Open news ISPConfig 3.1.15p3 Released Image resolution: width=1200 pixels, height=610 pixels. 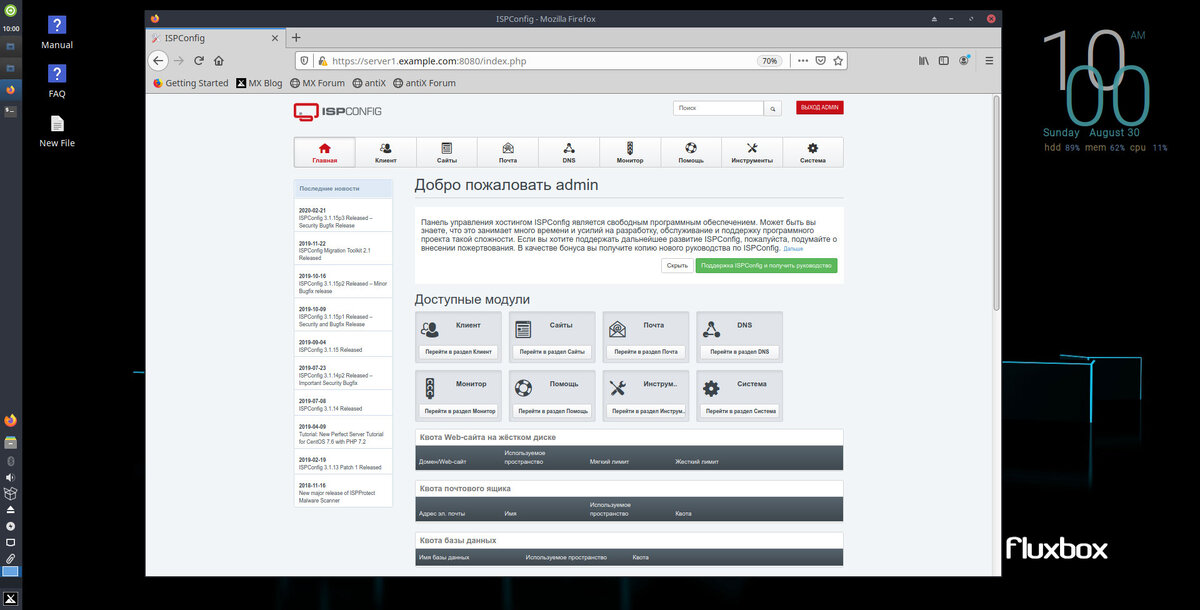click(335, 220)
